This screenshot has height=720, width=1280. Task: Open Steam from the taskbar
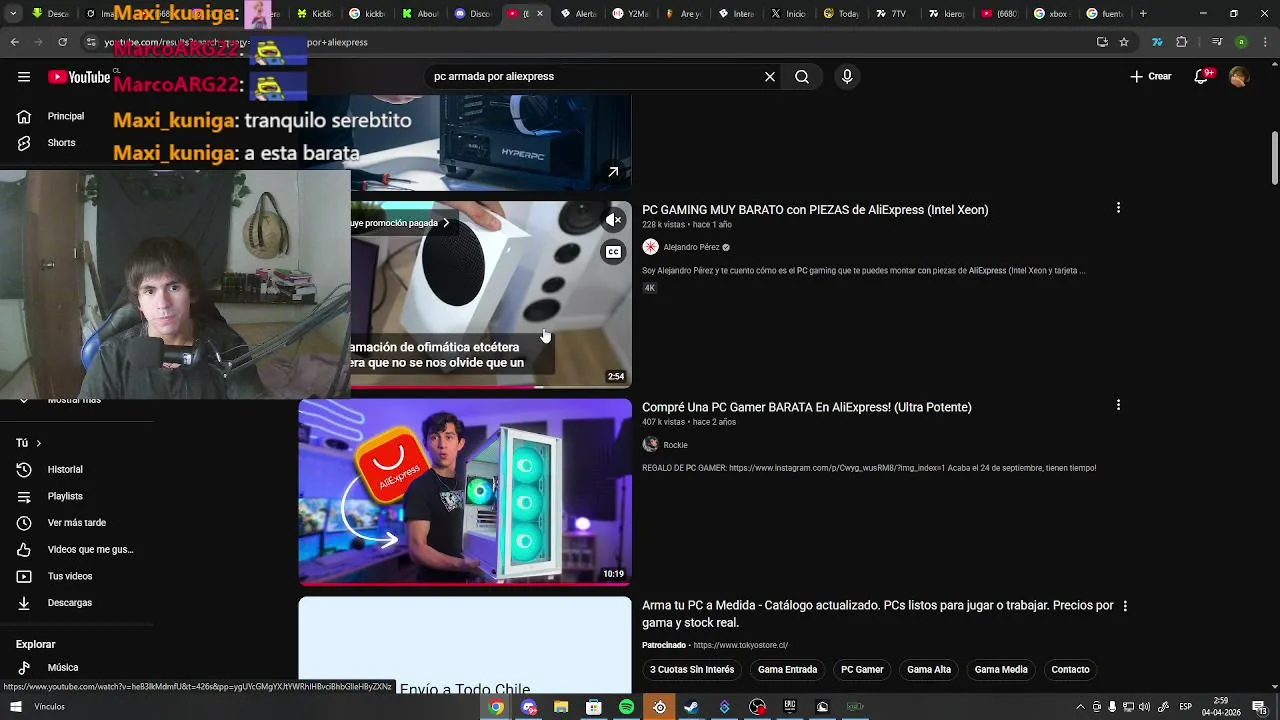[x=692, y=707]
